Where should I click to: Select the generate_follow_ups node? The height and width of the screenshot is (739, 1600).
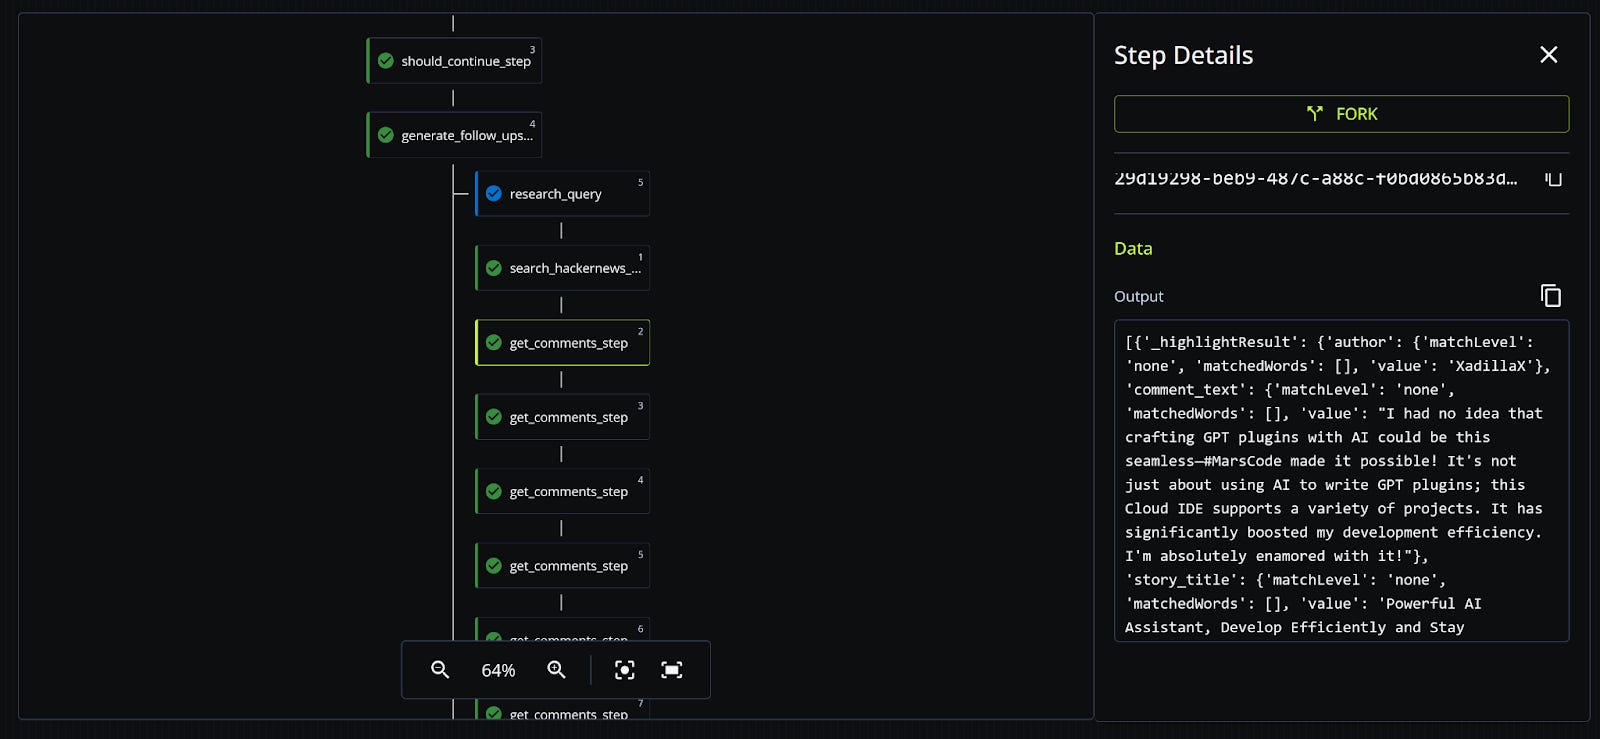click(x=454, y=135)
